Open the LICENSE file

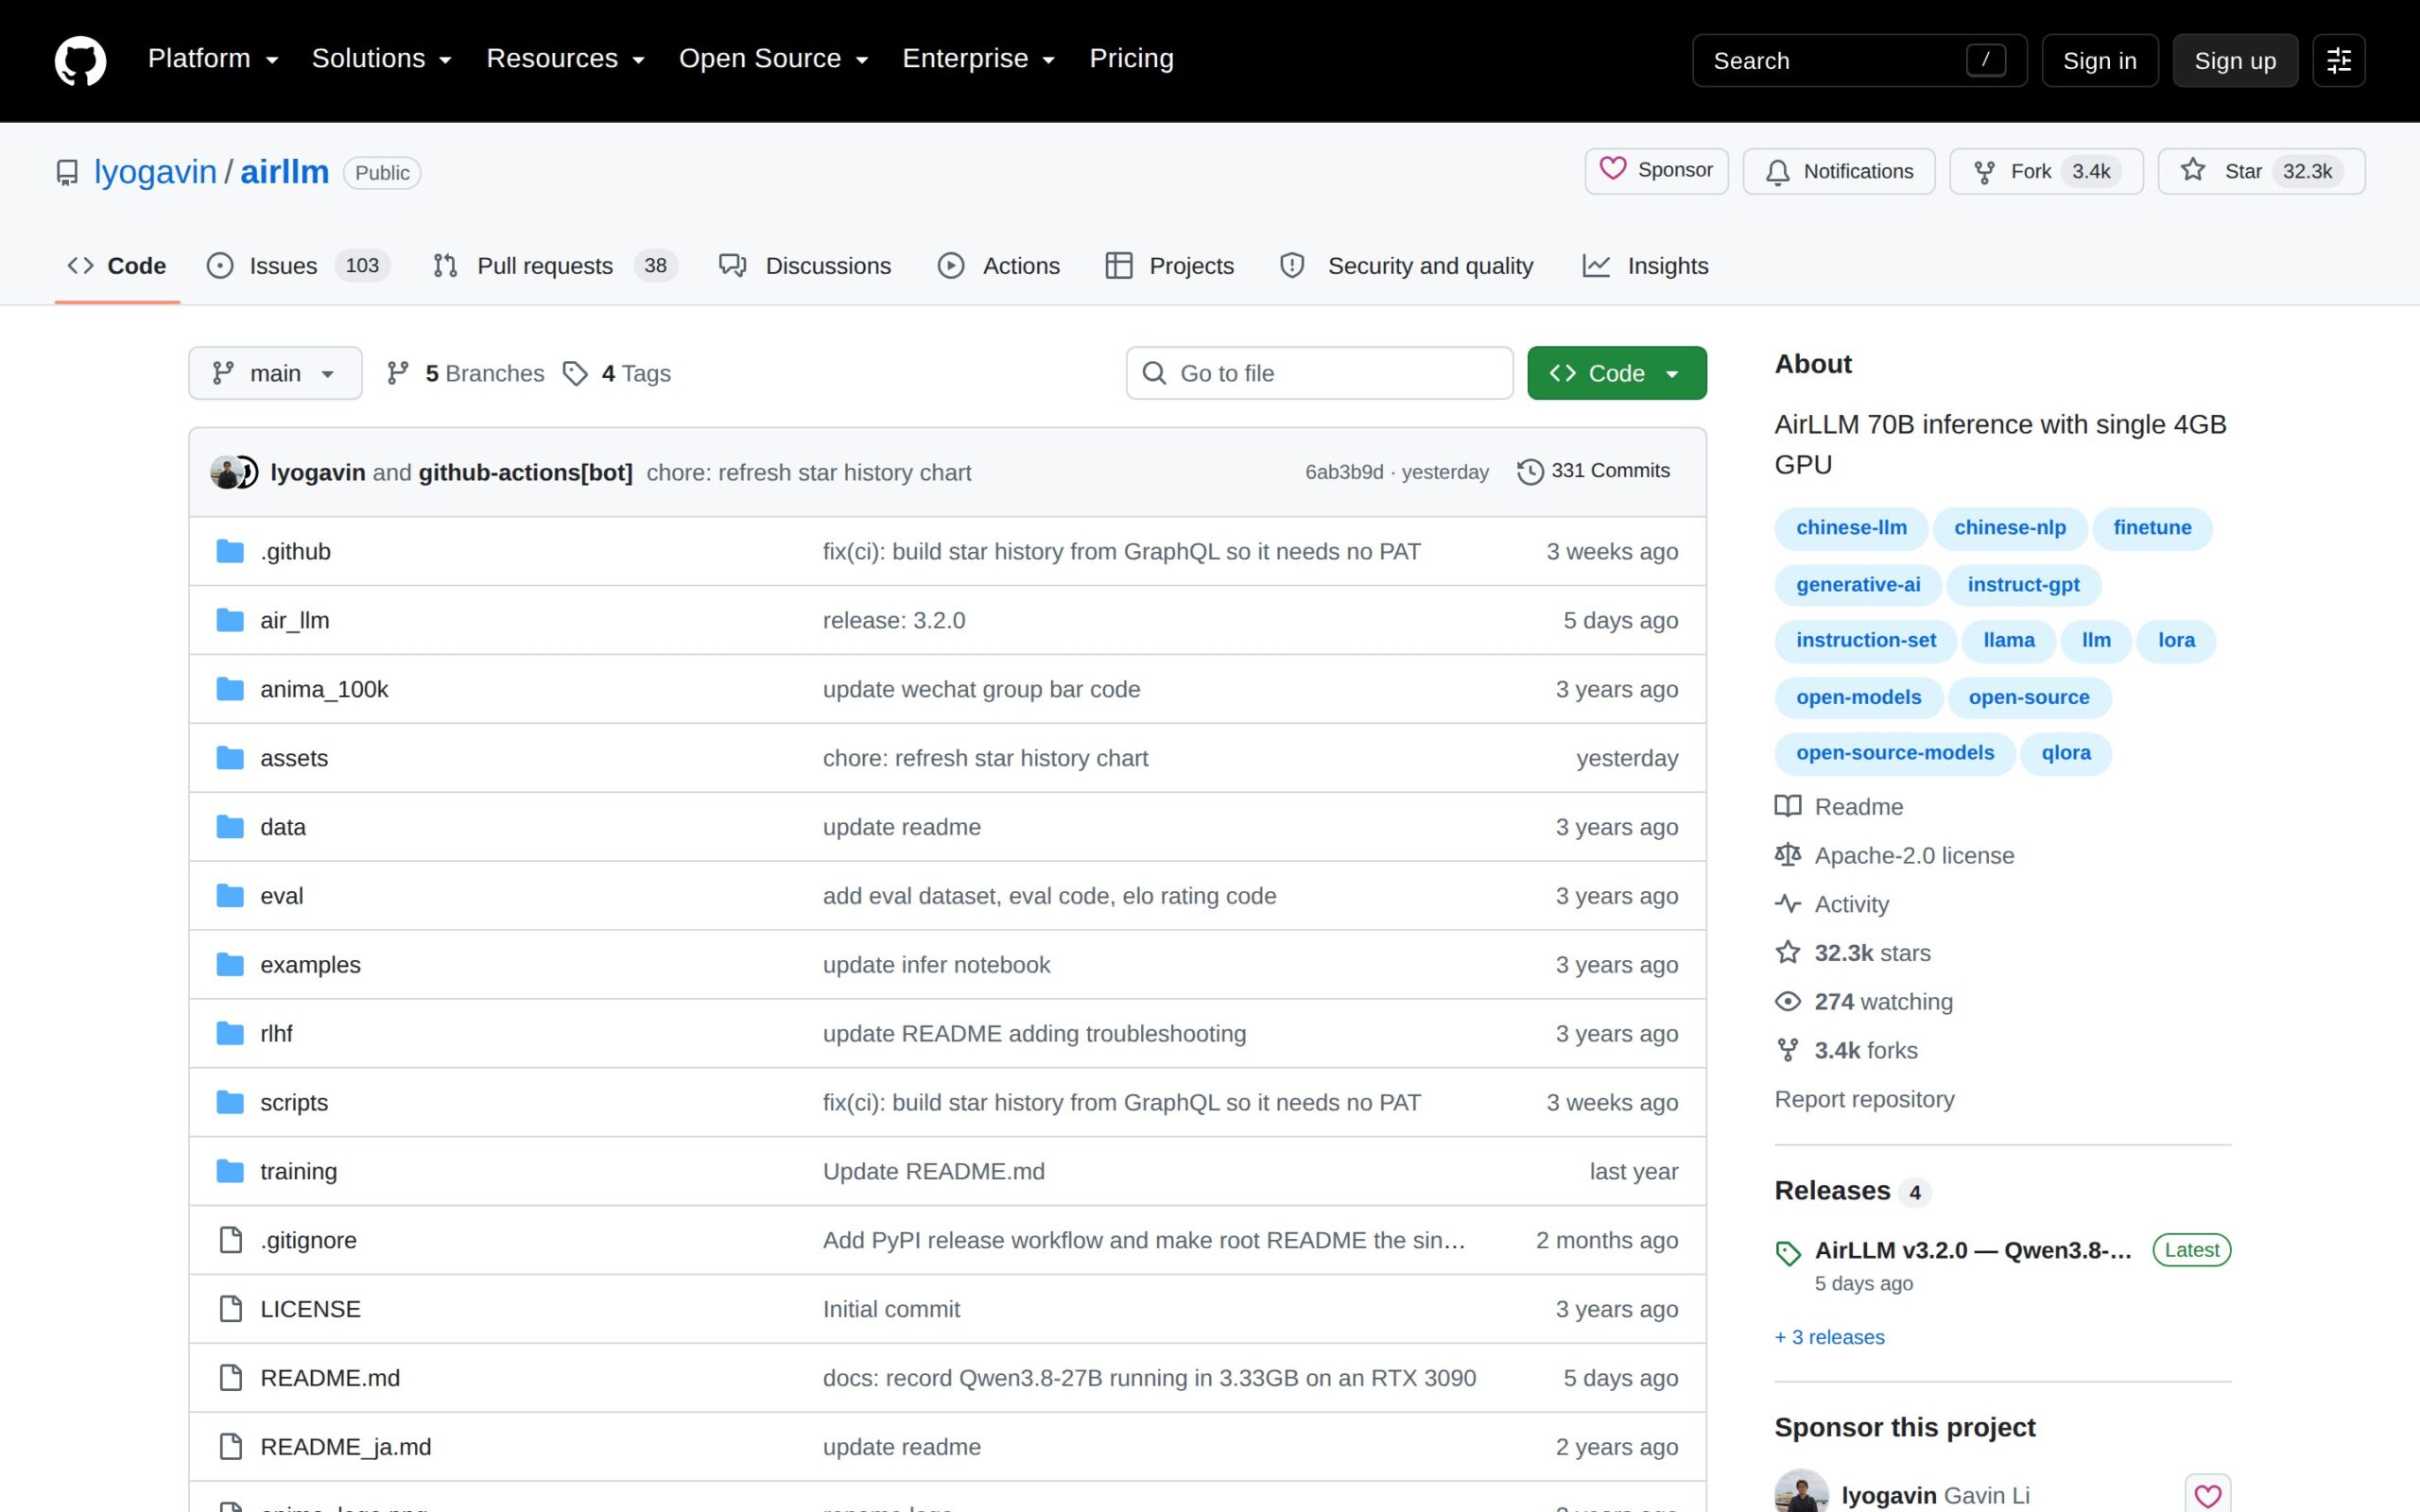click(310, 1309)
